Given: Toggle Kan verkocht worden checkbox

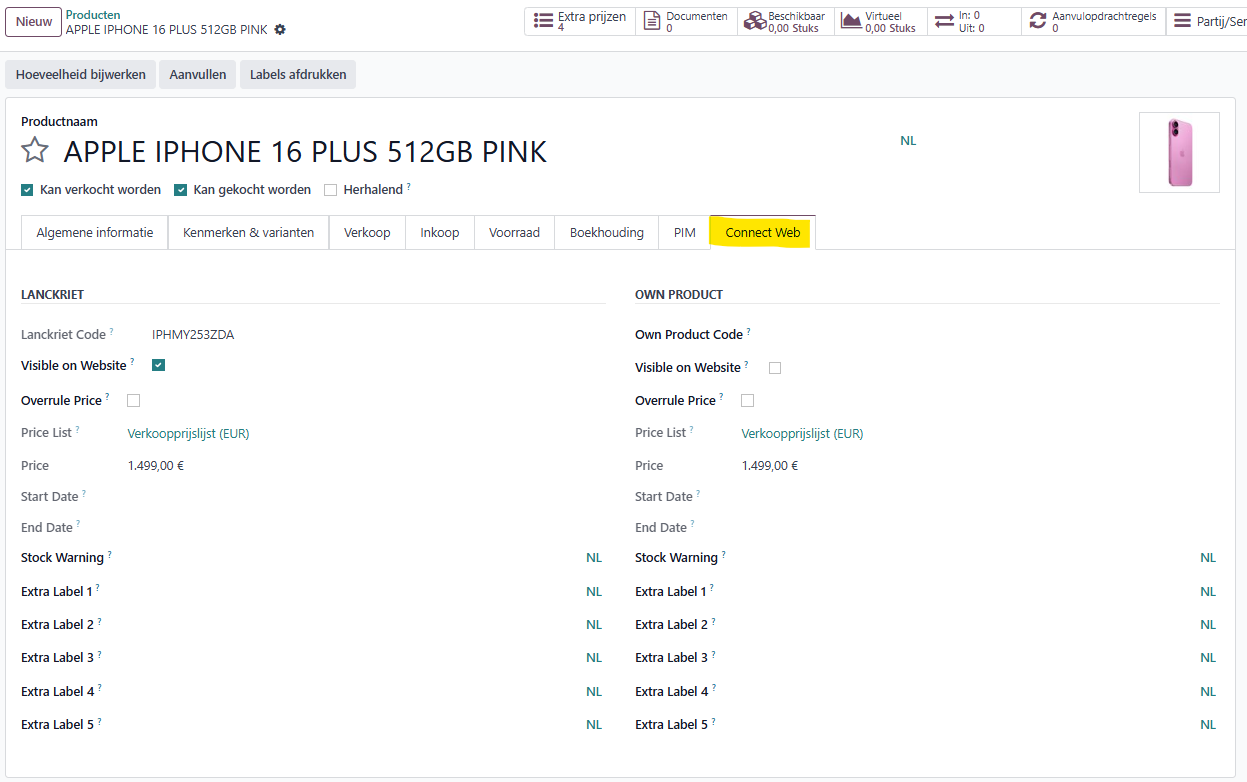Looking at the screenshot, I should pos(27,189).
